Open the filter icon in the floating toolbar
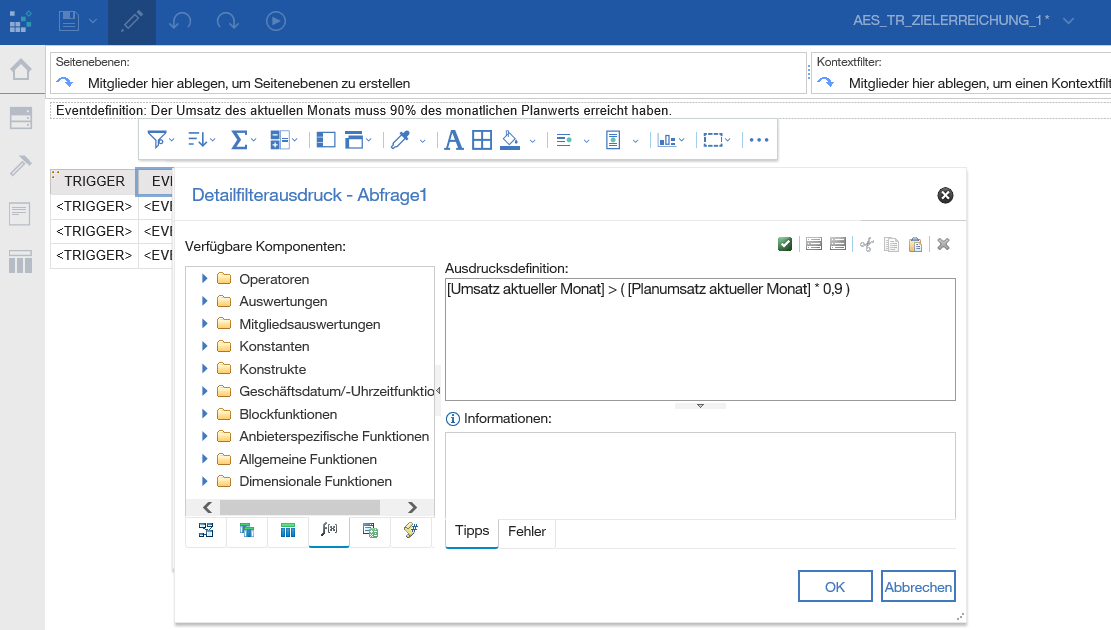 click(x=157, y=139)
